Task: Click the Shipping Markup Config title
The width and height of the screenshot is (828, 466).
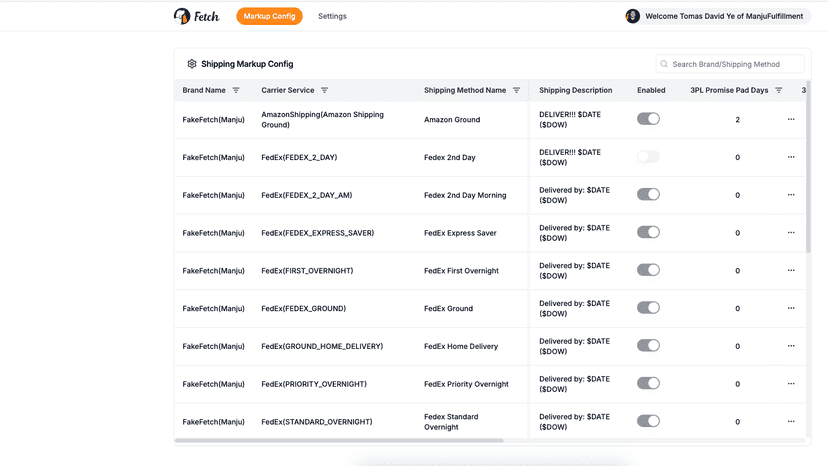Action: click(247, 64)
